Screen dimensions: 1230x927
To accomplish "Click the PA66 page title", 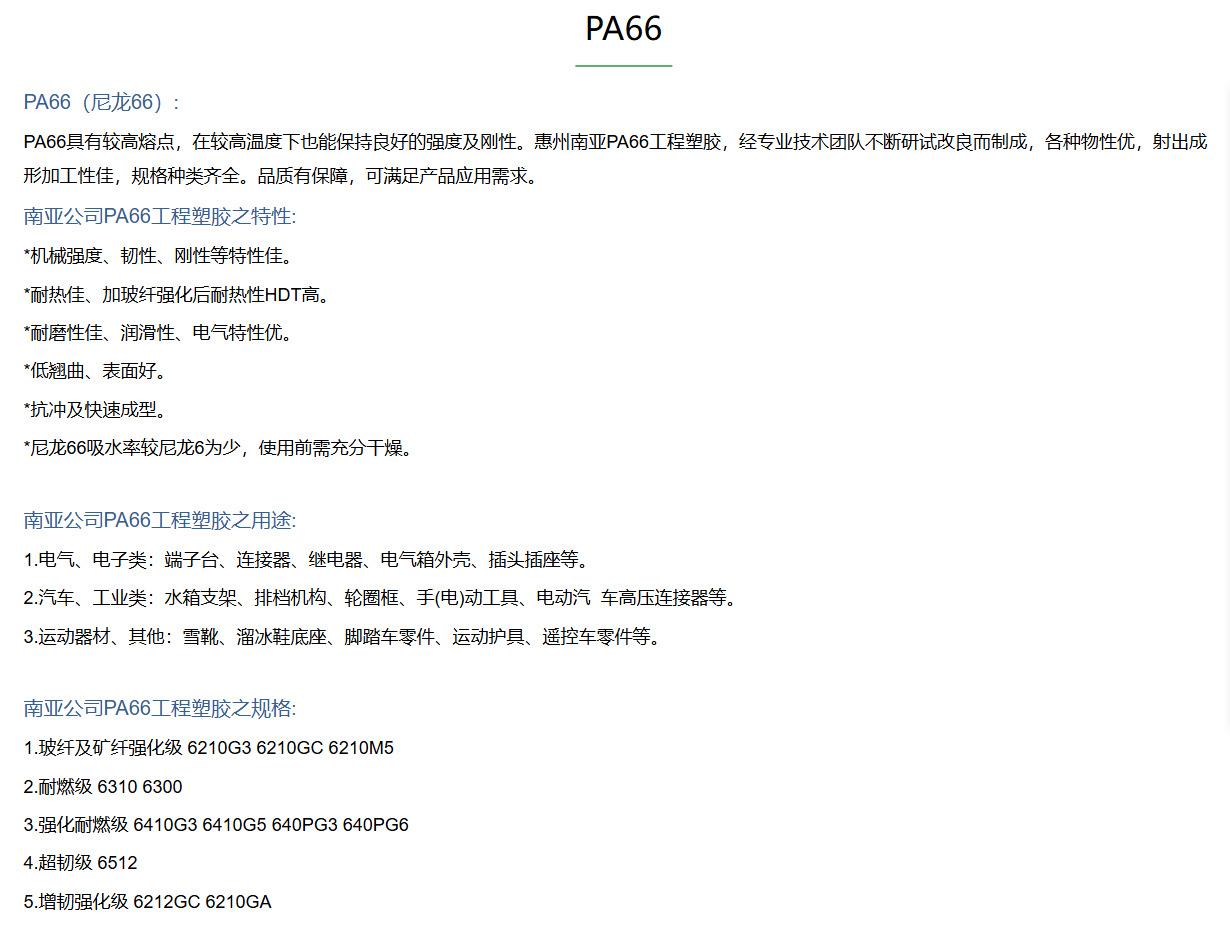I will tap(623, 28).
